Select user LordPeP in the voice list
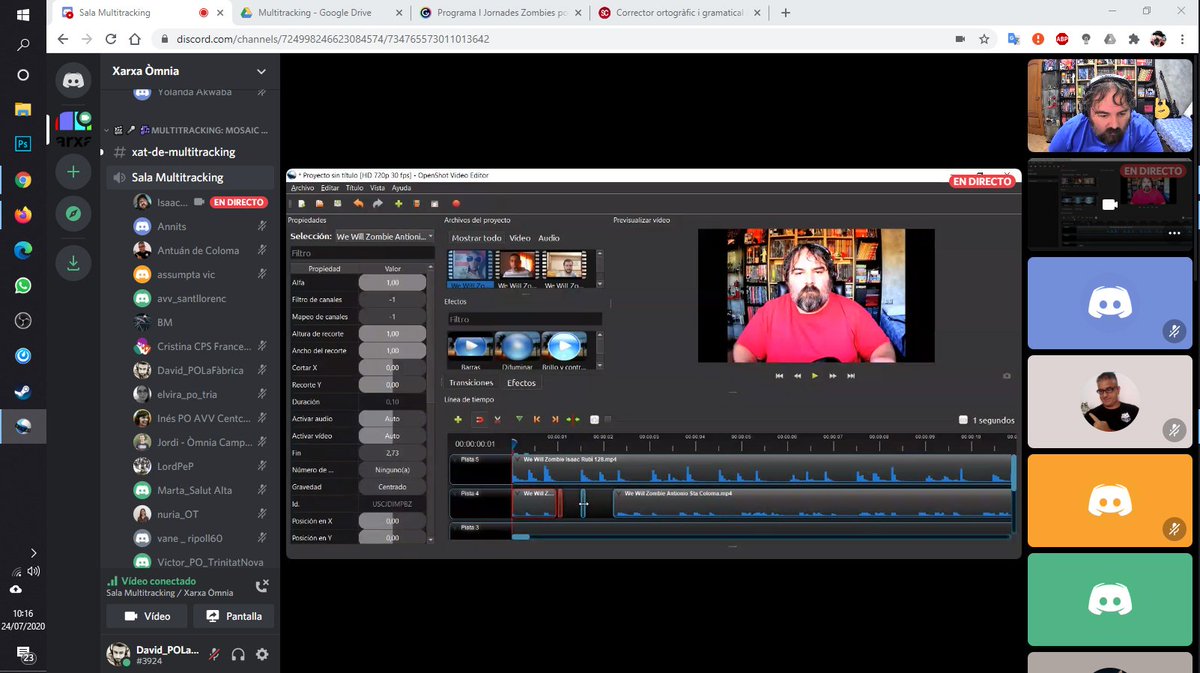1200x673 pixels. pos(175,466)
